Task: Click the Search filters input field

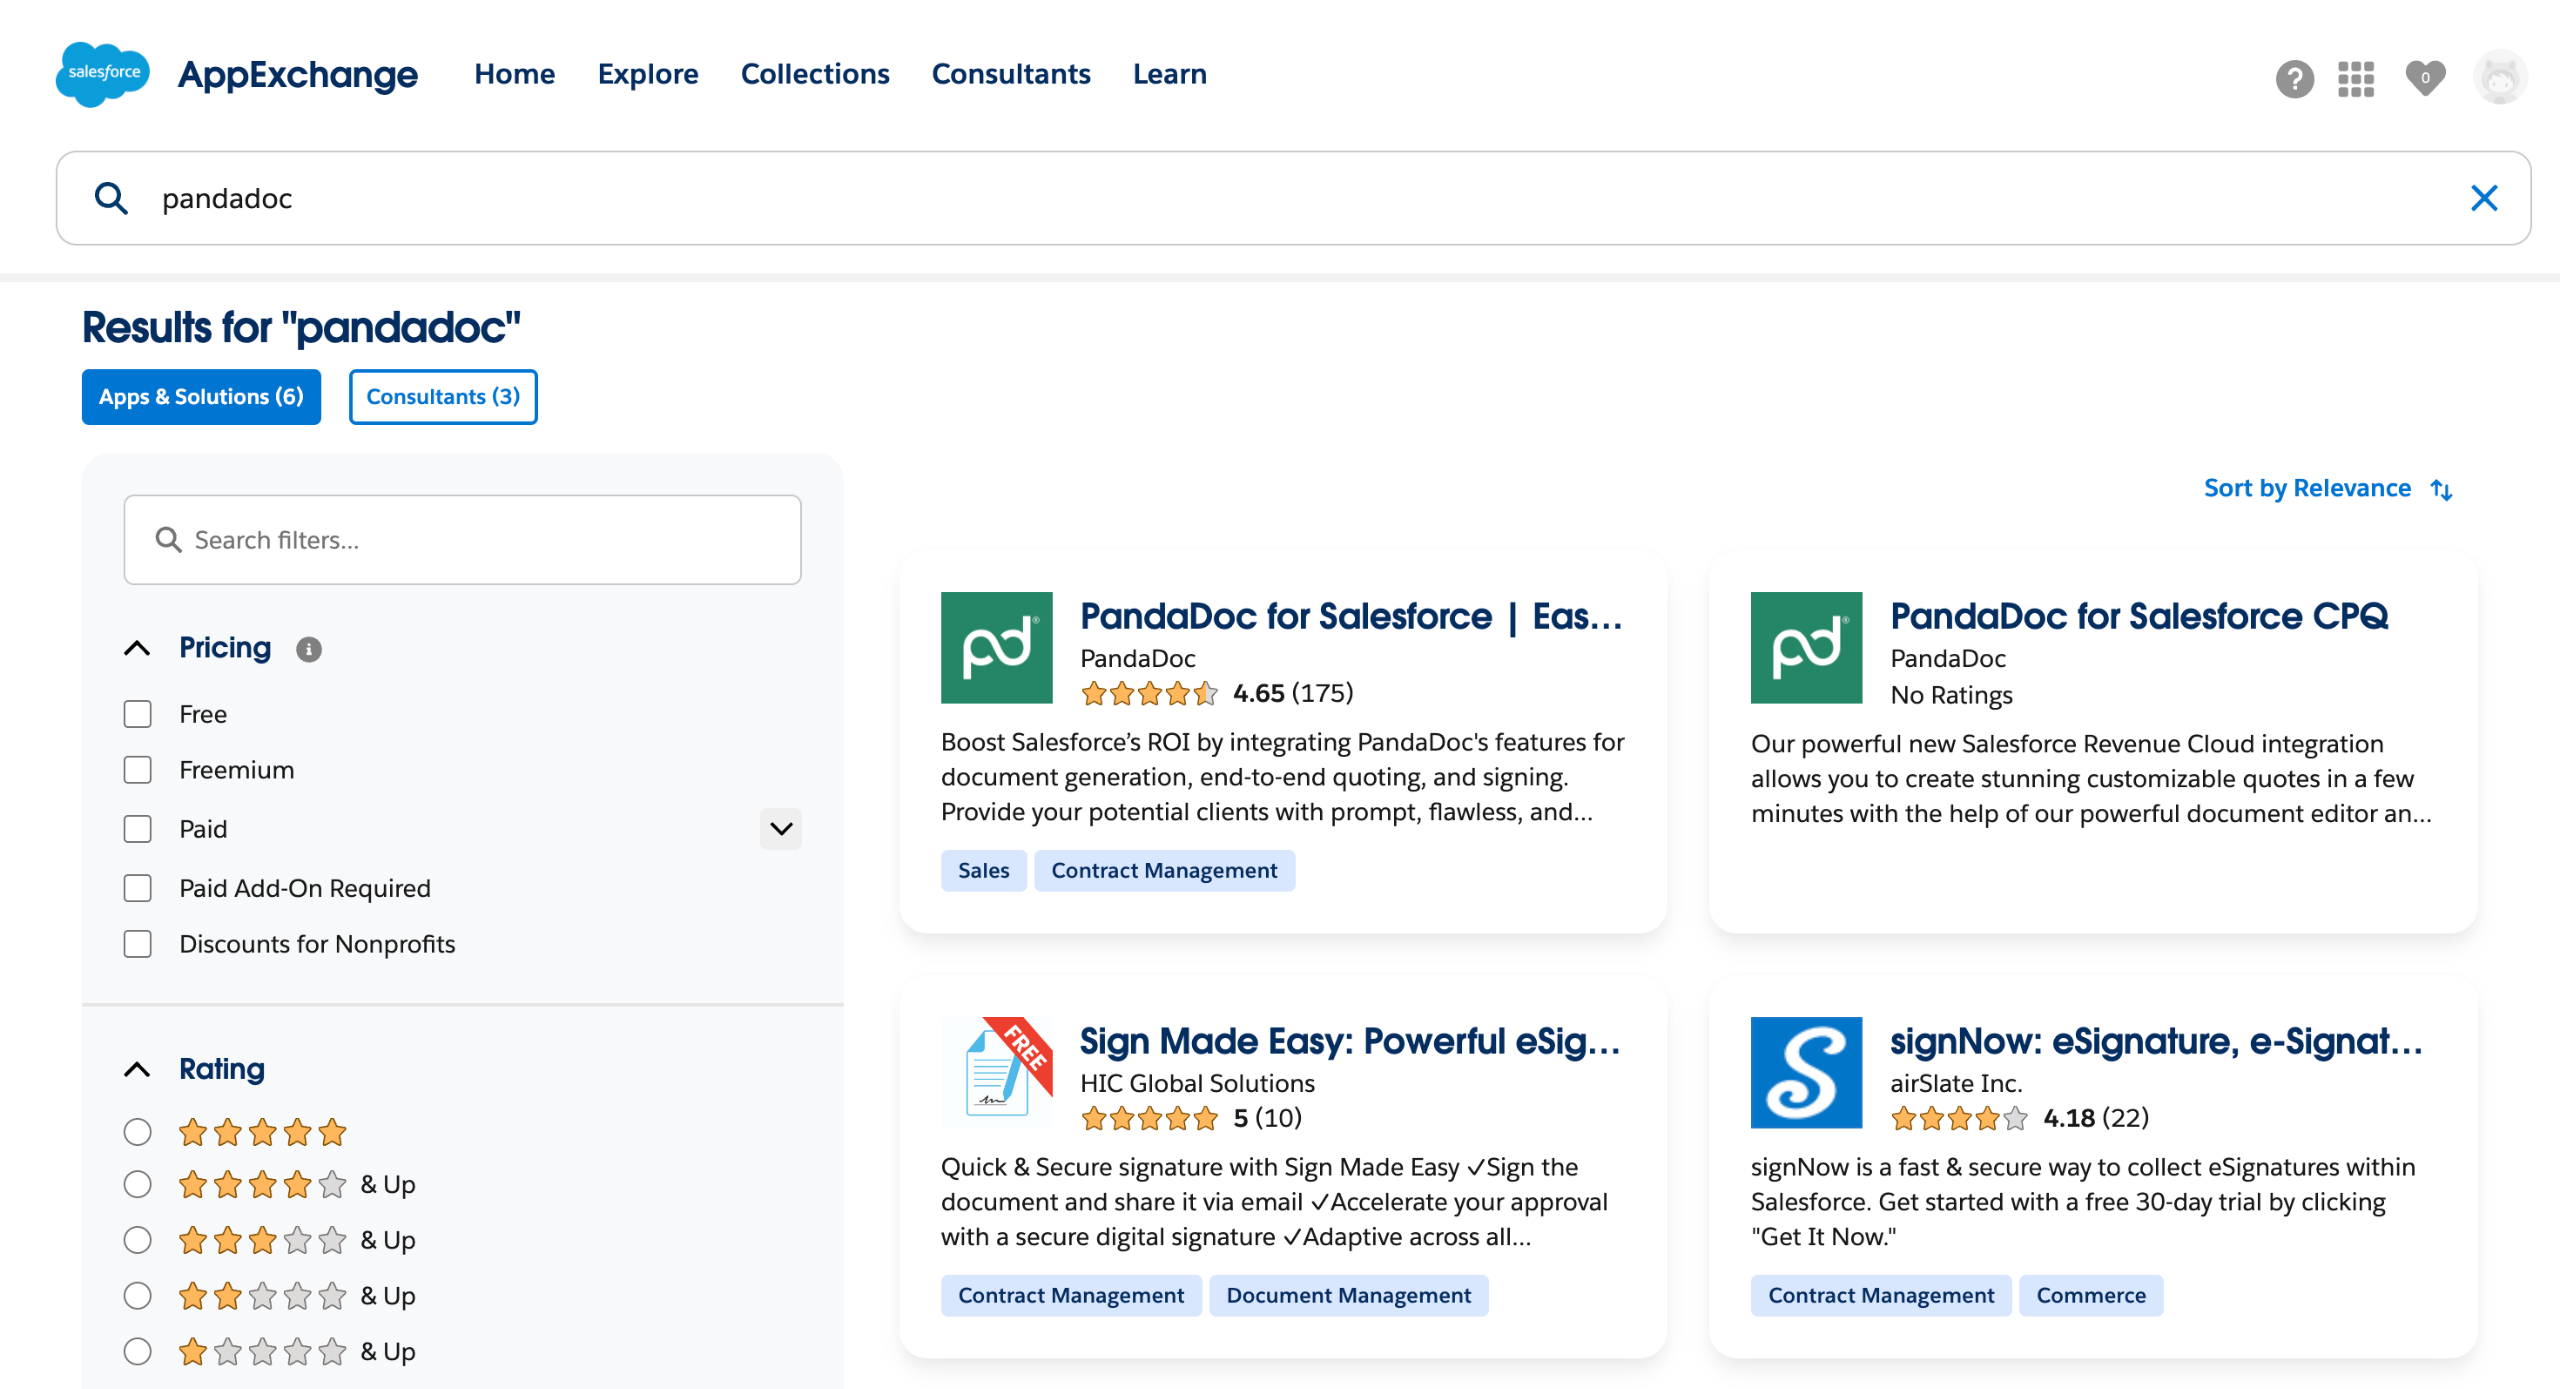Action: pyautogui.click(x=462, y=540)
